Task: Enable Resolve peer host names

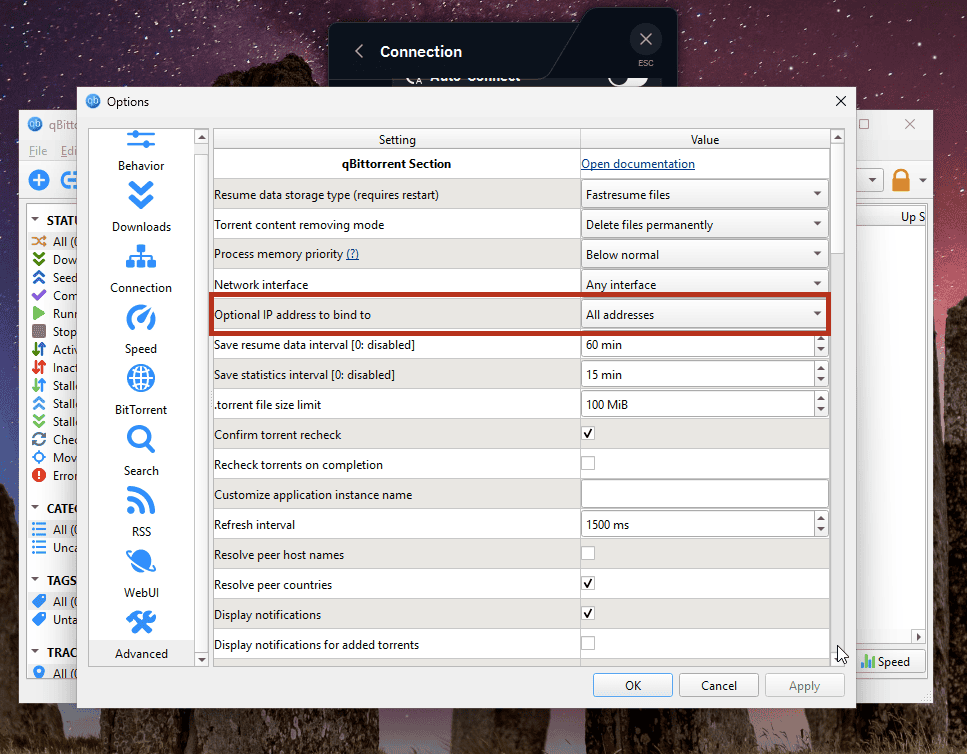Action: coord(588,553)
